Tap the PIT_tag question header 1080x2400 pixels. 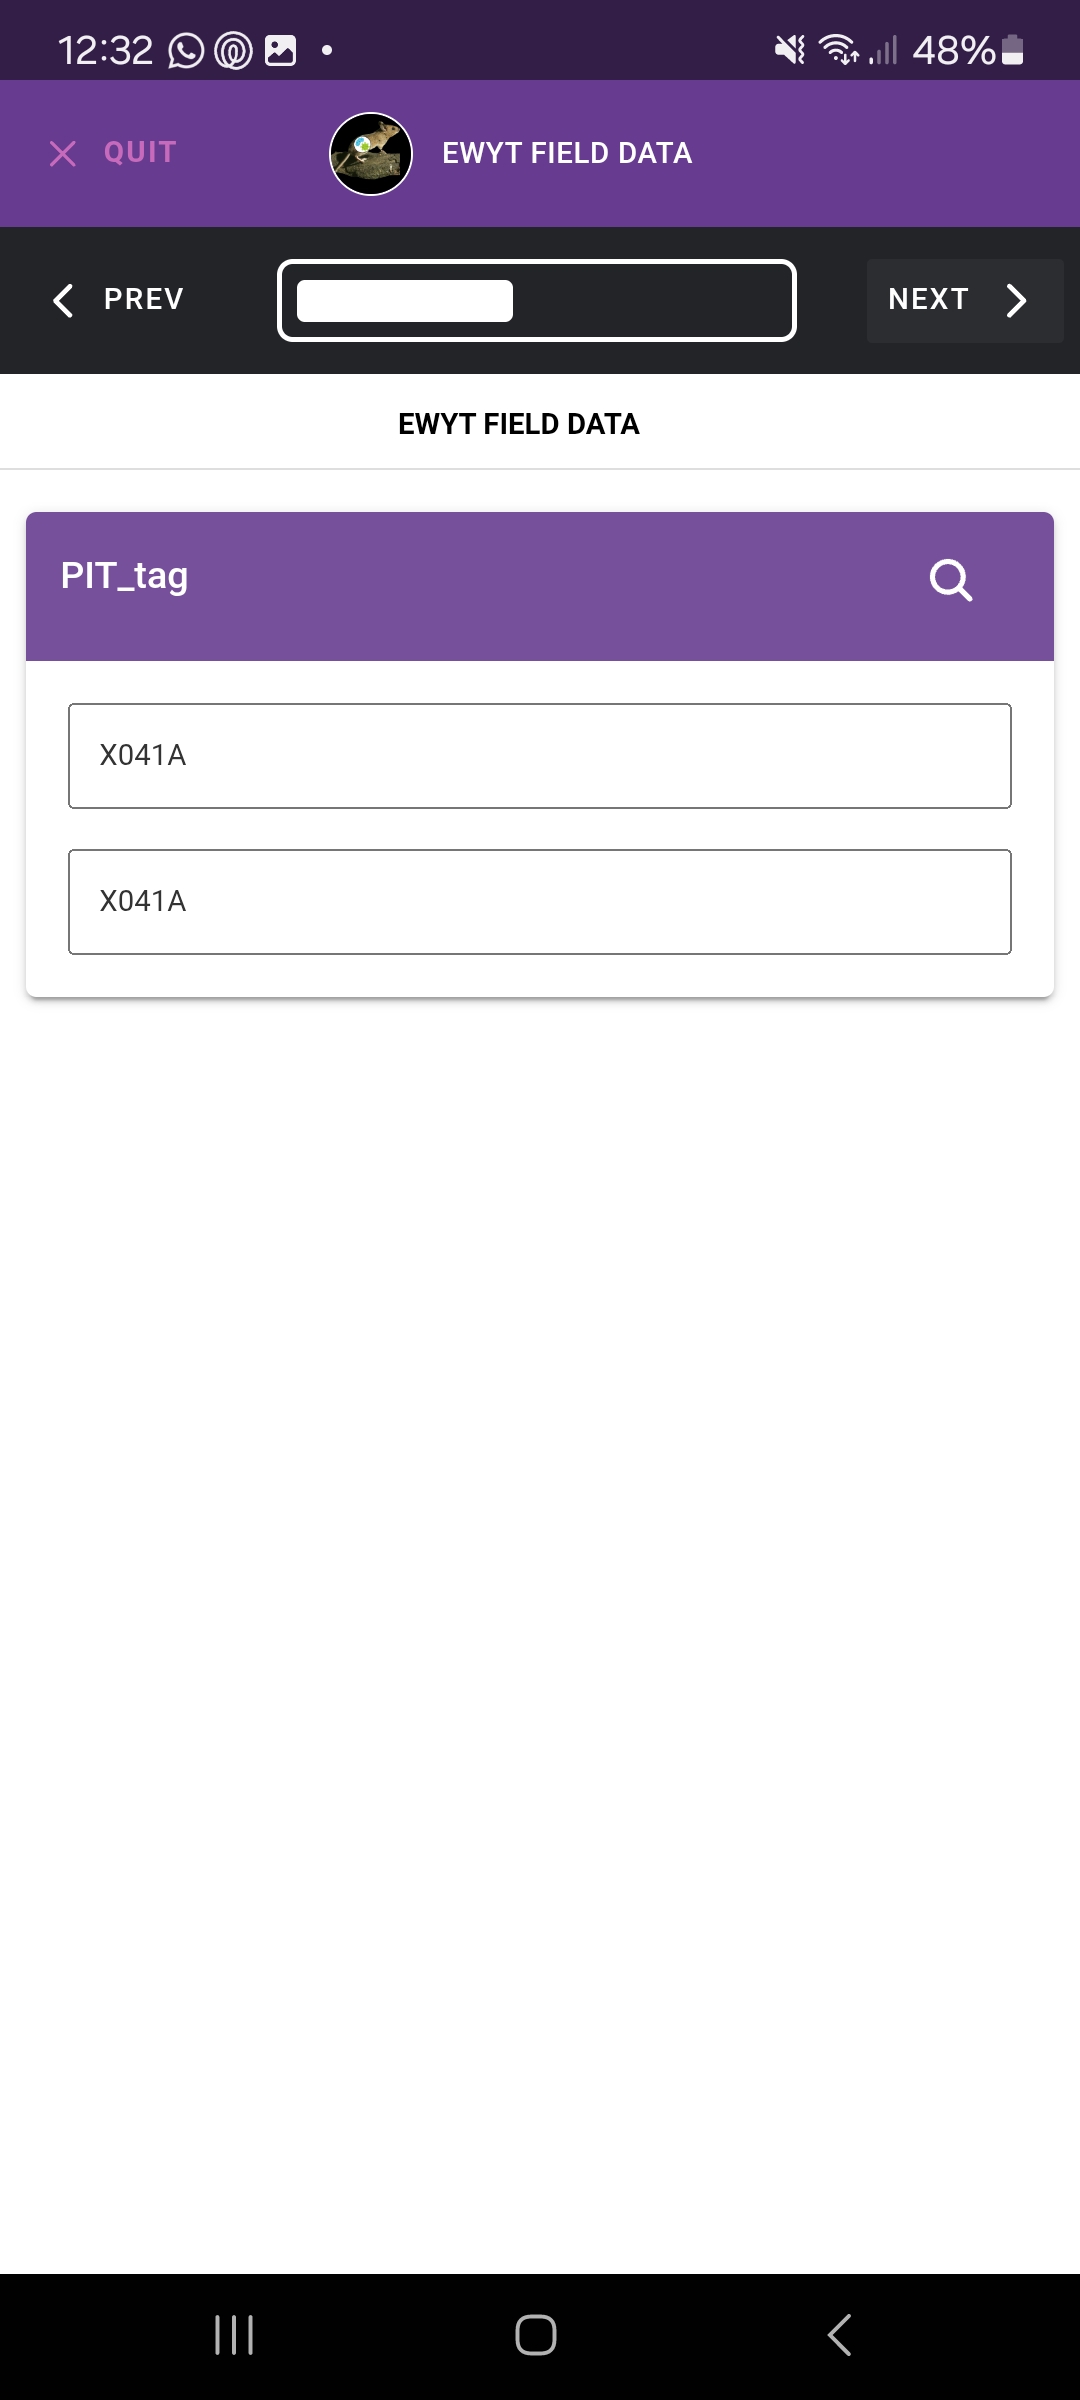point(124,577)
